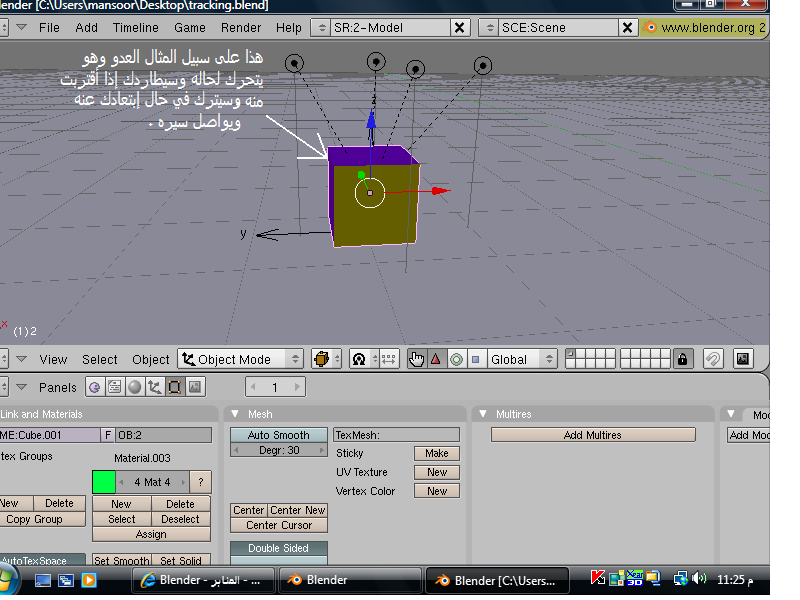Delete the SCE:Scene with X button
Image resolution: width=800 pixels, height=600 pixels.
click(628, 28)
